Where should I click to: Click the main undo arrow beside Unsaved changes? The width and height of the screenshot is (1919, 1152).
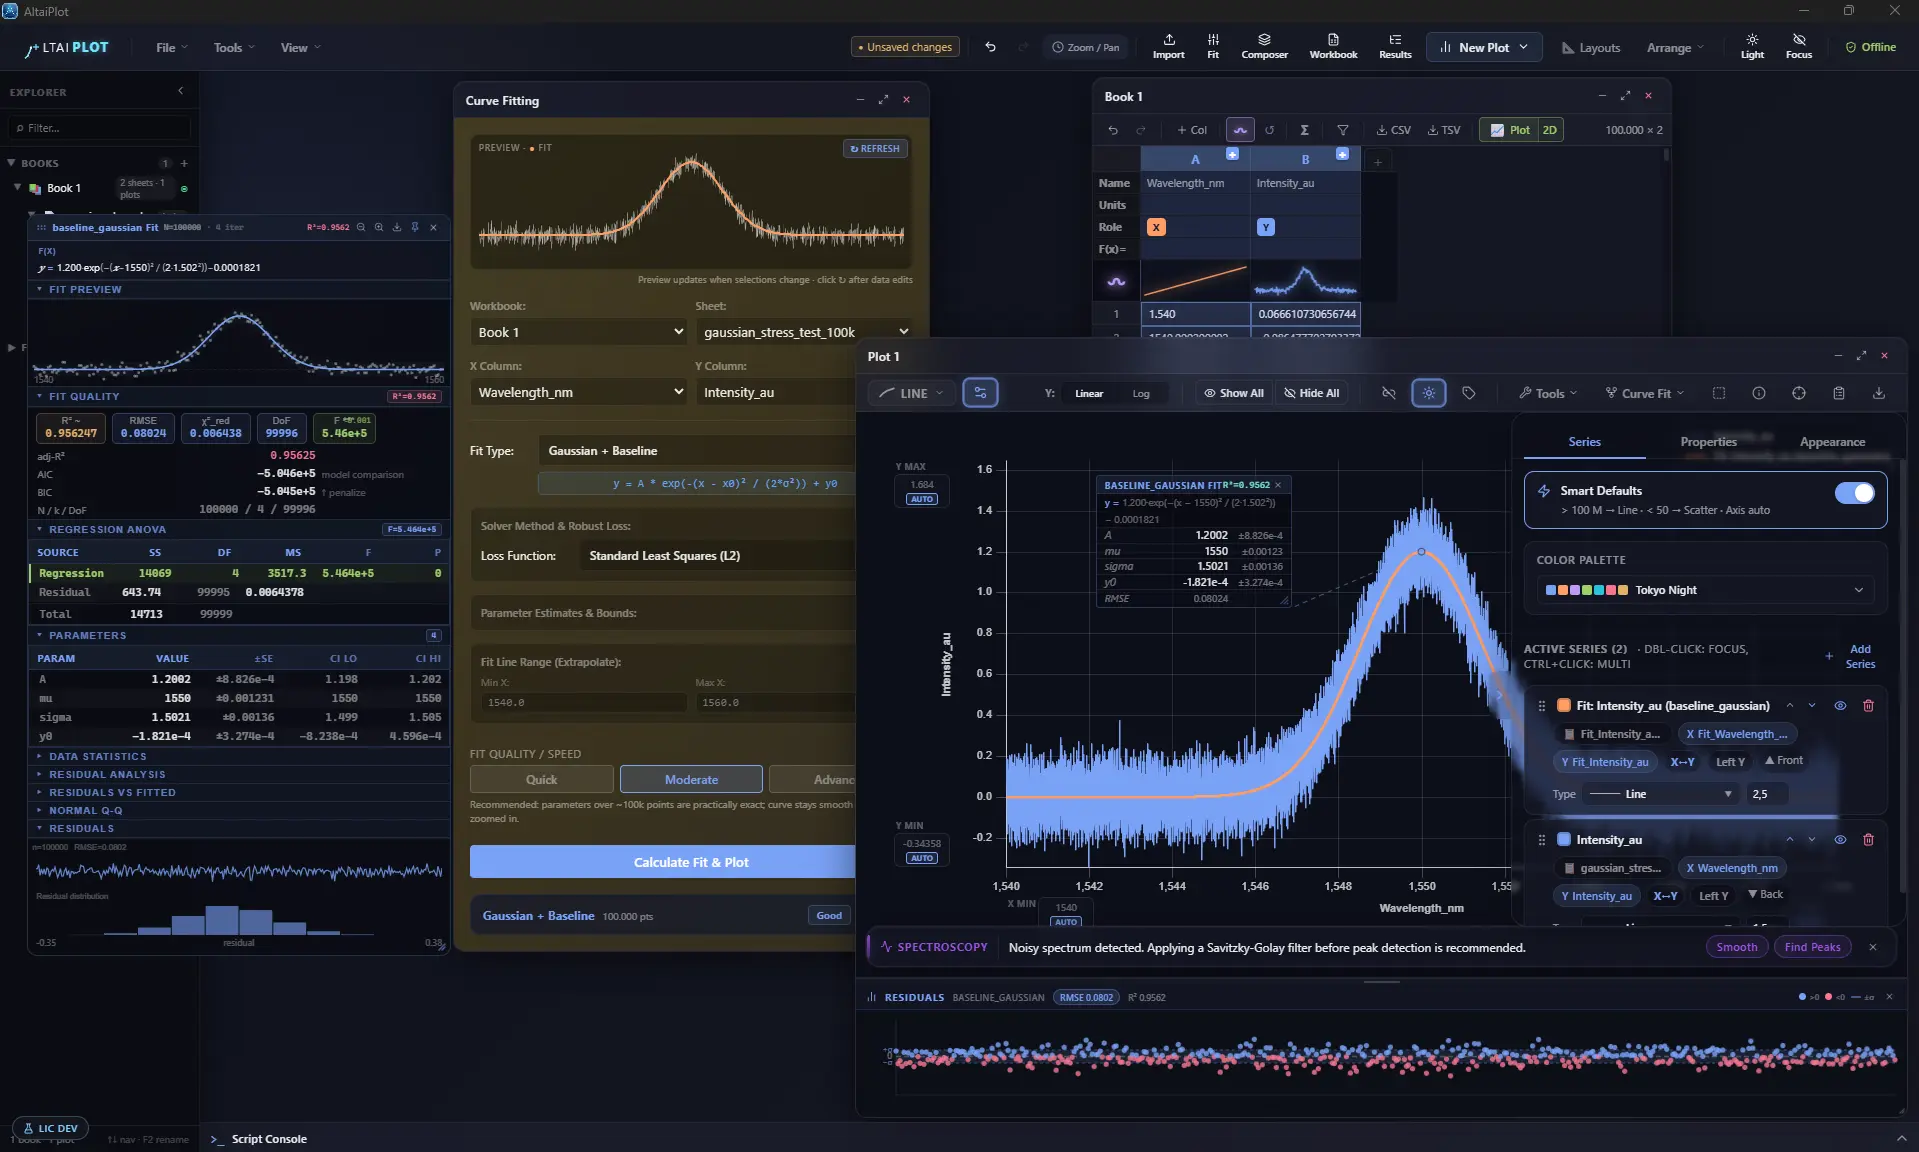[x=990, y=47]
